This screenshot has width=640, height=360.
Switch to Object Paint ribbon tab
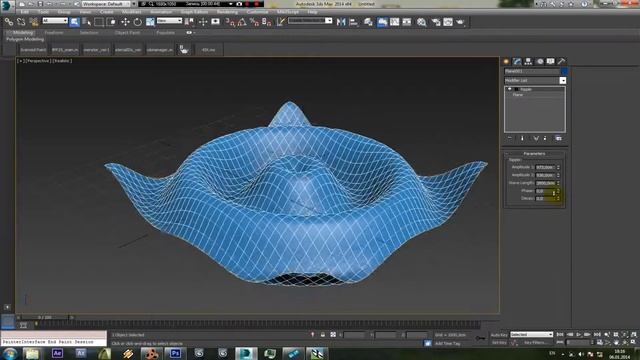coord(127,33)
